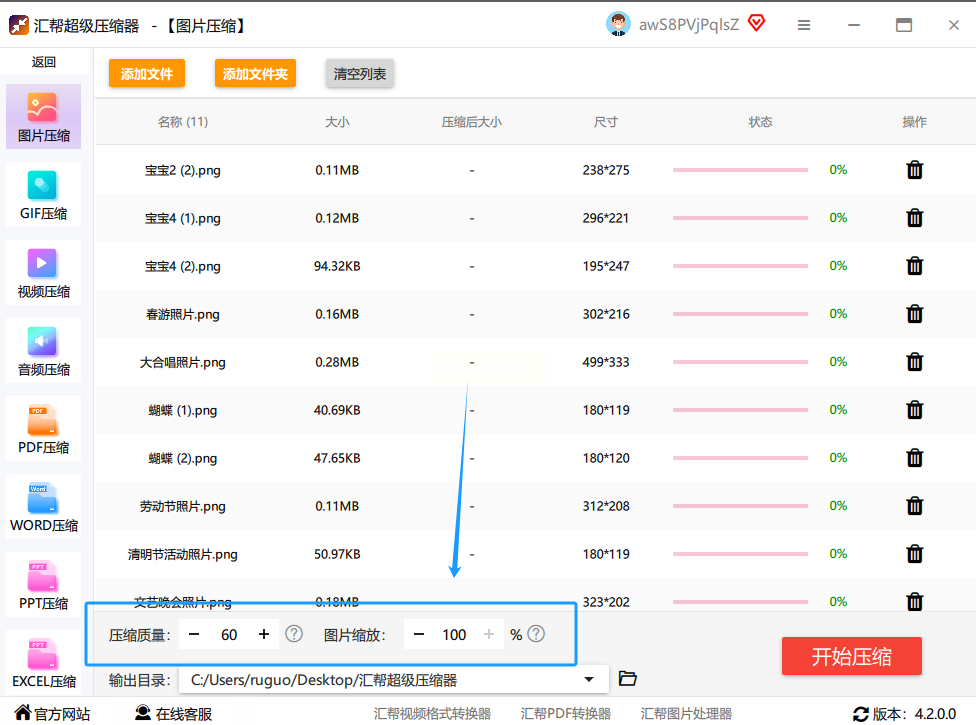The width and height of the screenshot is (976, 725).
Task: Open 音频压缩 audio compression
Action: (44, 352)
